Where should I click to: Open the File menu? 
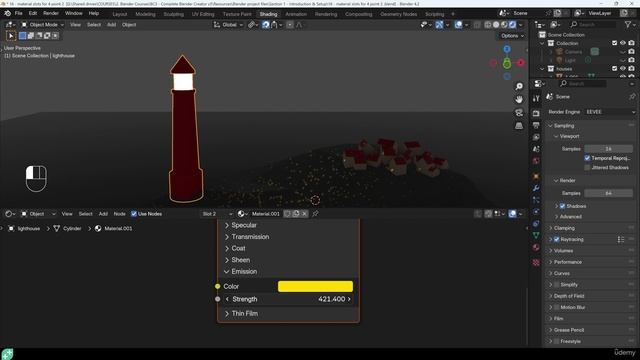click(x=18, y=13)
